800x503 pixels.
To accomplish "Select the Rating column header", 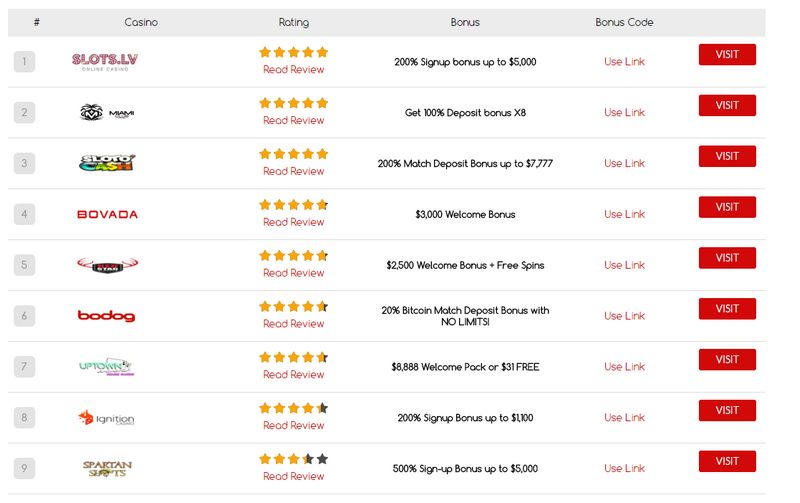I will (293, 22).
